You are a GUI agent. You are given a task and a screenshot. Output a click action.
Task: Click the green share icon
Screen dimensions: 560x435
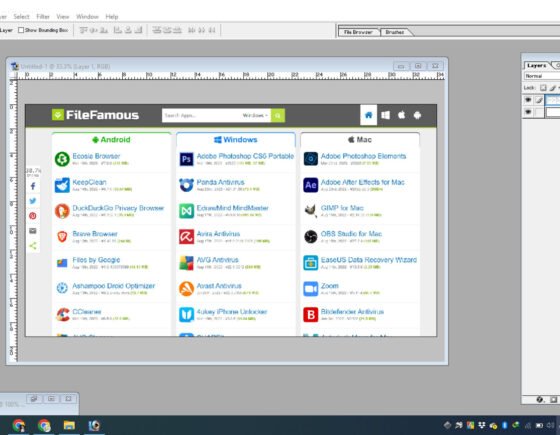(x=33, y=246)
